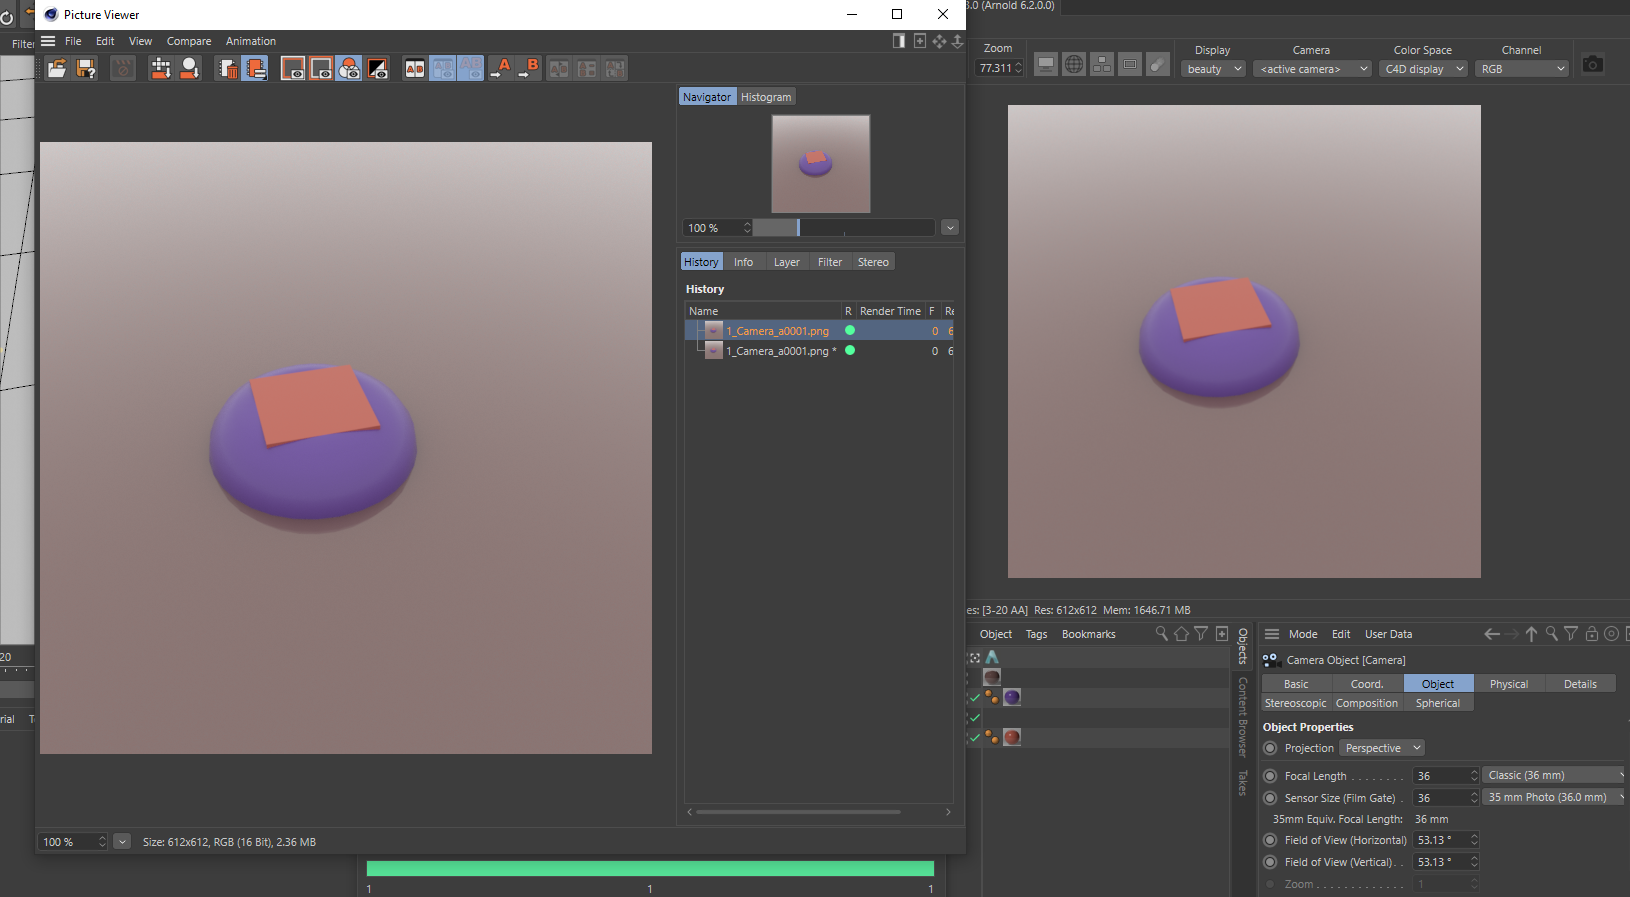Image resolution: width=1630 pixels, height=897 pixels.
Task: Open the Channel dropdown set to RGB
Action: click(1521, 69)
